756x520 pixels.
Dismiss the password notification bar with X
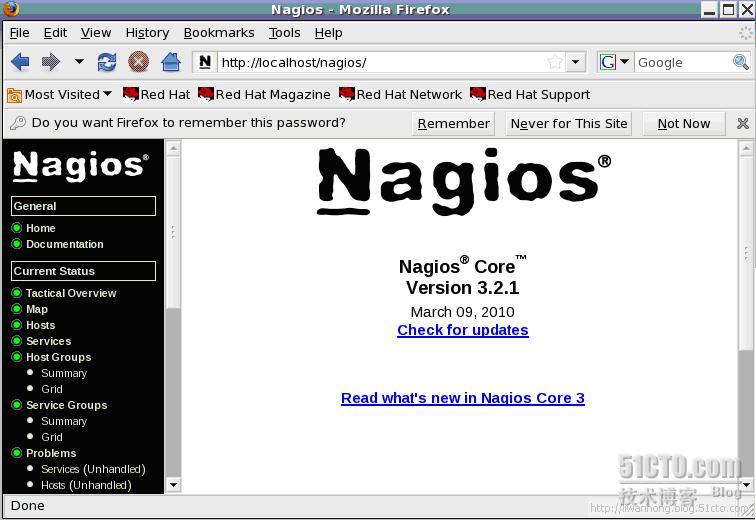tap(742, 123)
